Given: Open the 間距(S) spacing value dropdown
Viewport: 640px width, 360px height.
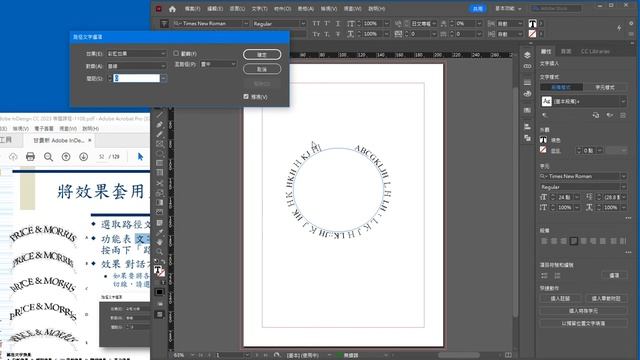Looking at the screenshot, I should (x=163, y=78).
